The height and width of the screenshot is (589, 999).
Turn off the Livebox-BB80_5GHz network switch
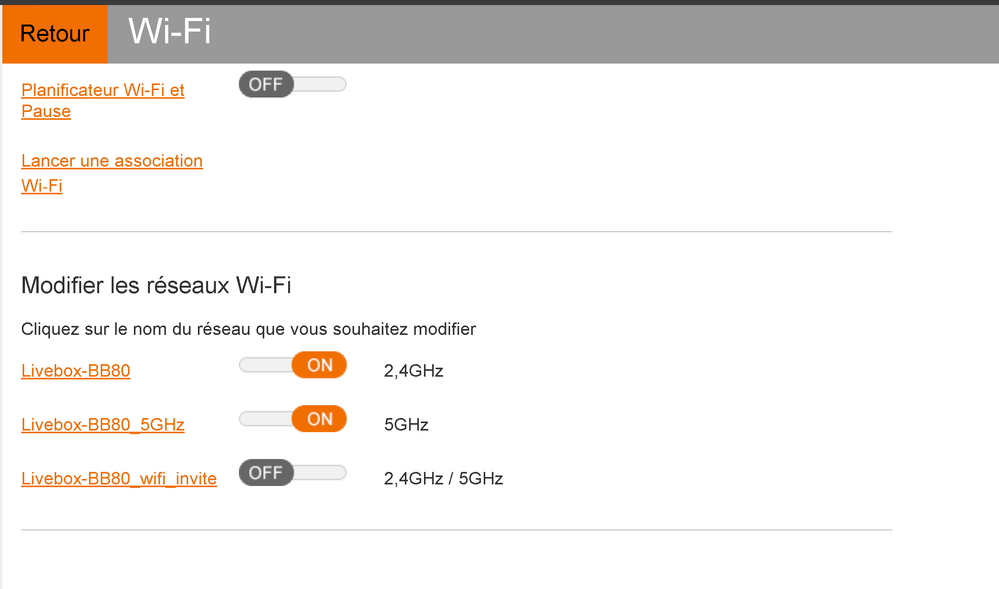[292, 418]
